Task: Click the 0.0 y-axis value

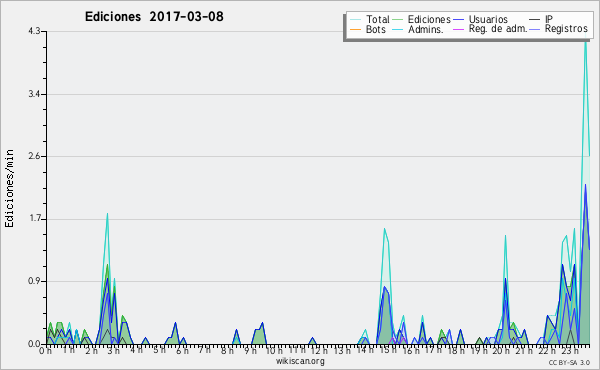Action: (34, 344)
